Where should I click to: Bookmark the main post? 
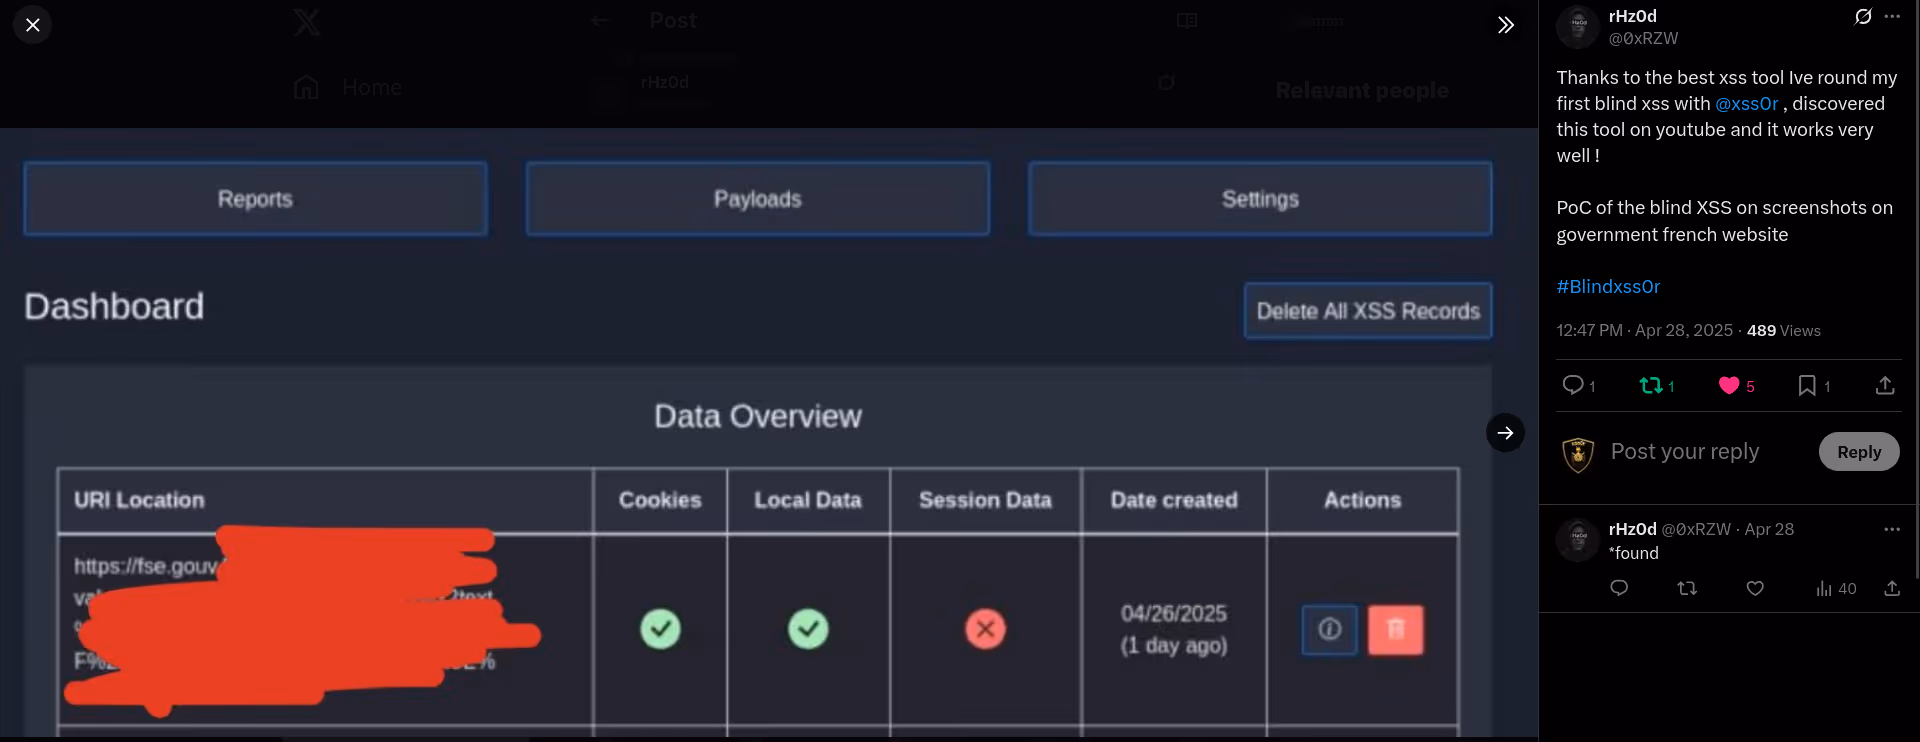(1807, 385)
